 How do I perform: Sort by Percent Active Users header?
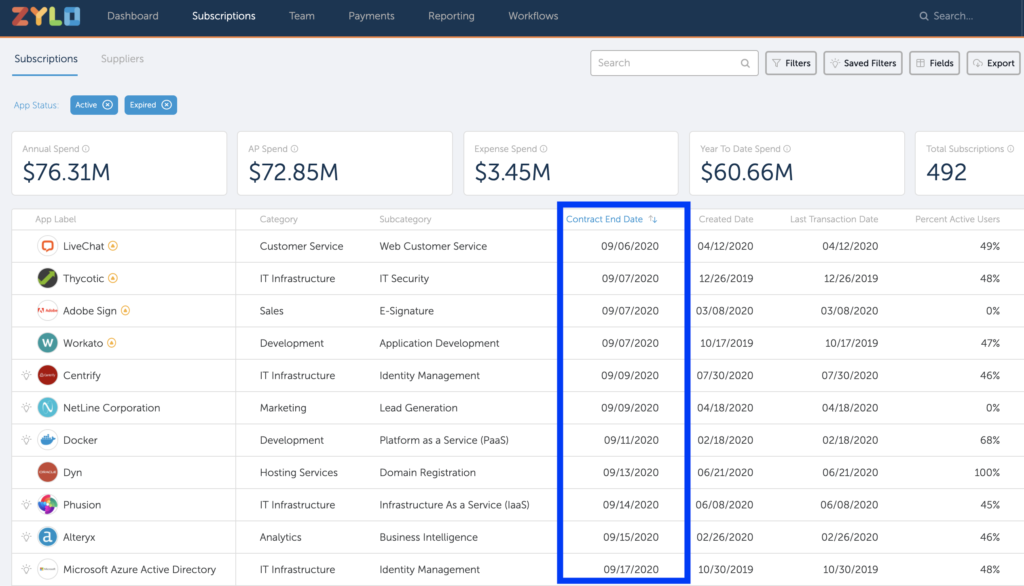tap(957, 219)
